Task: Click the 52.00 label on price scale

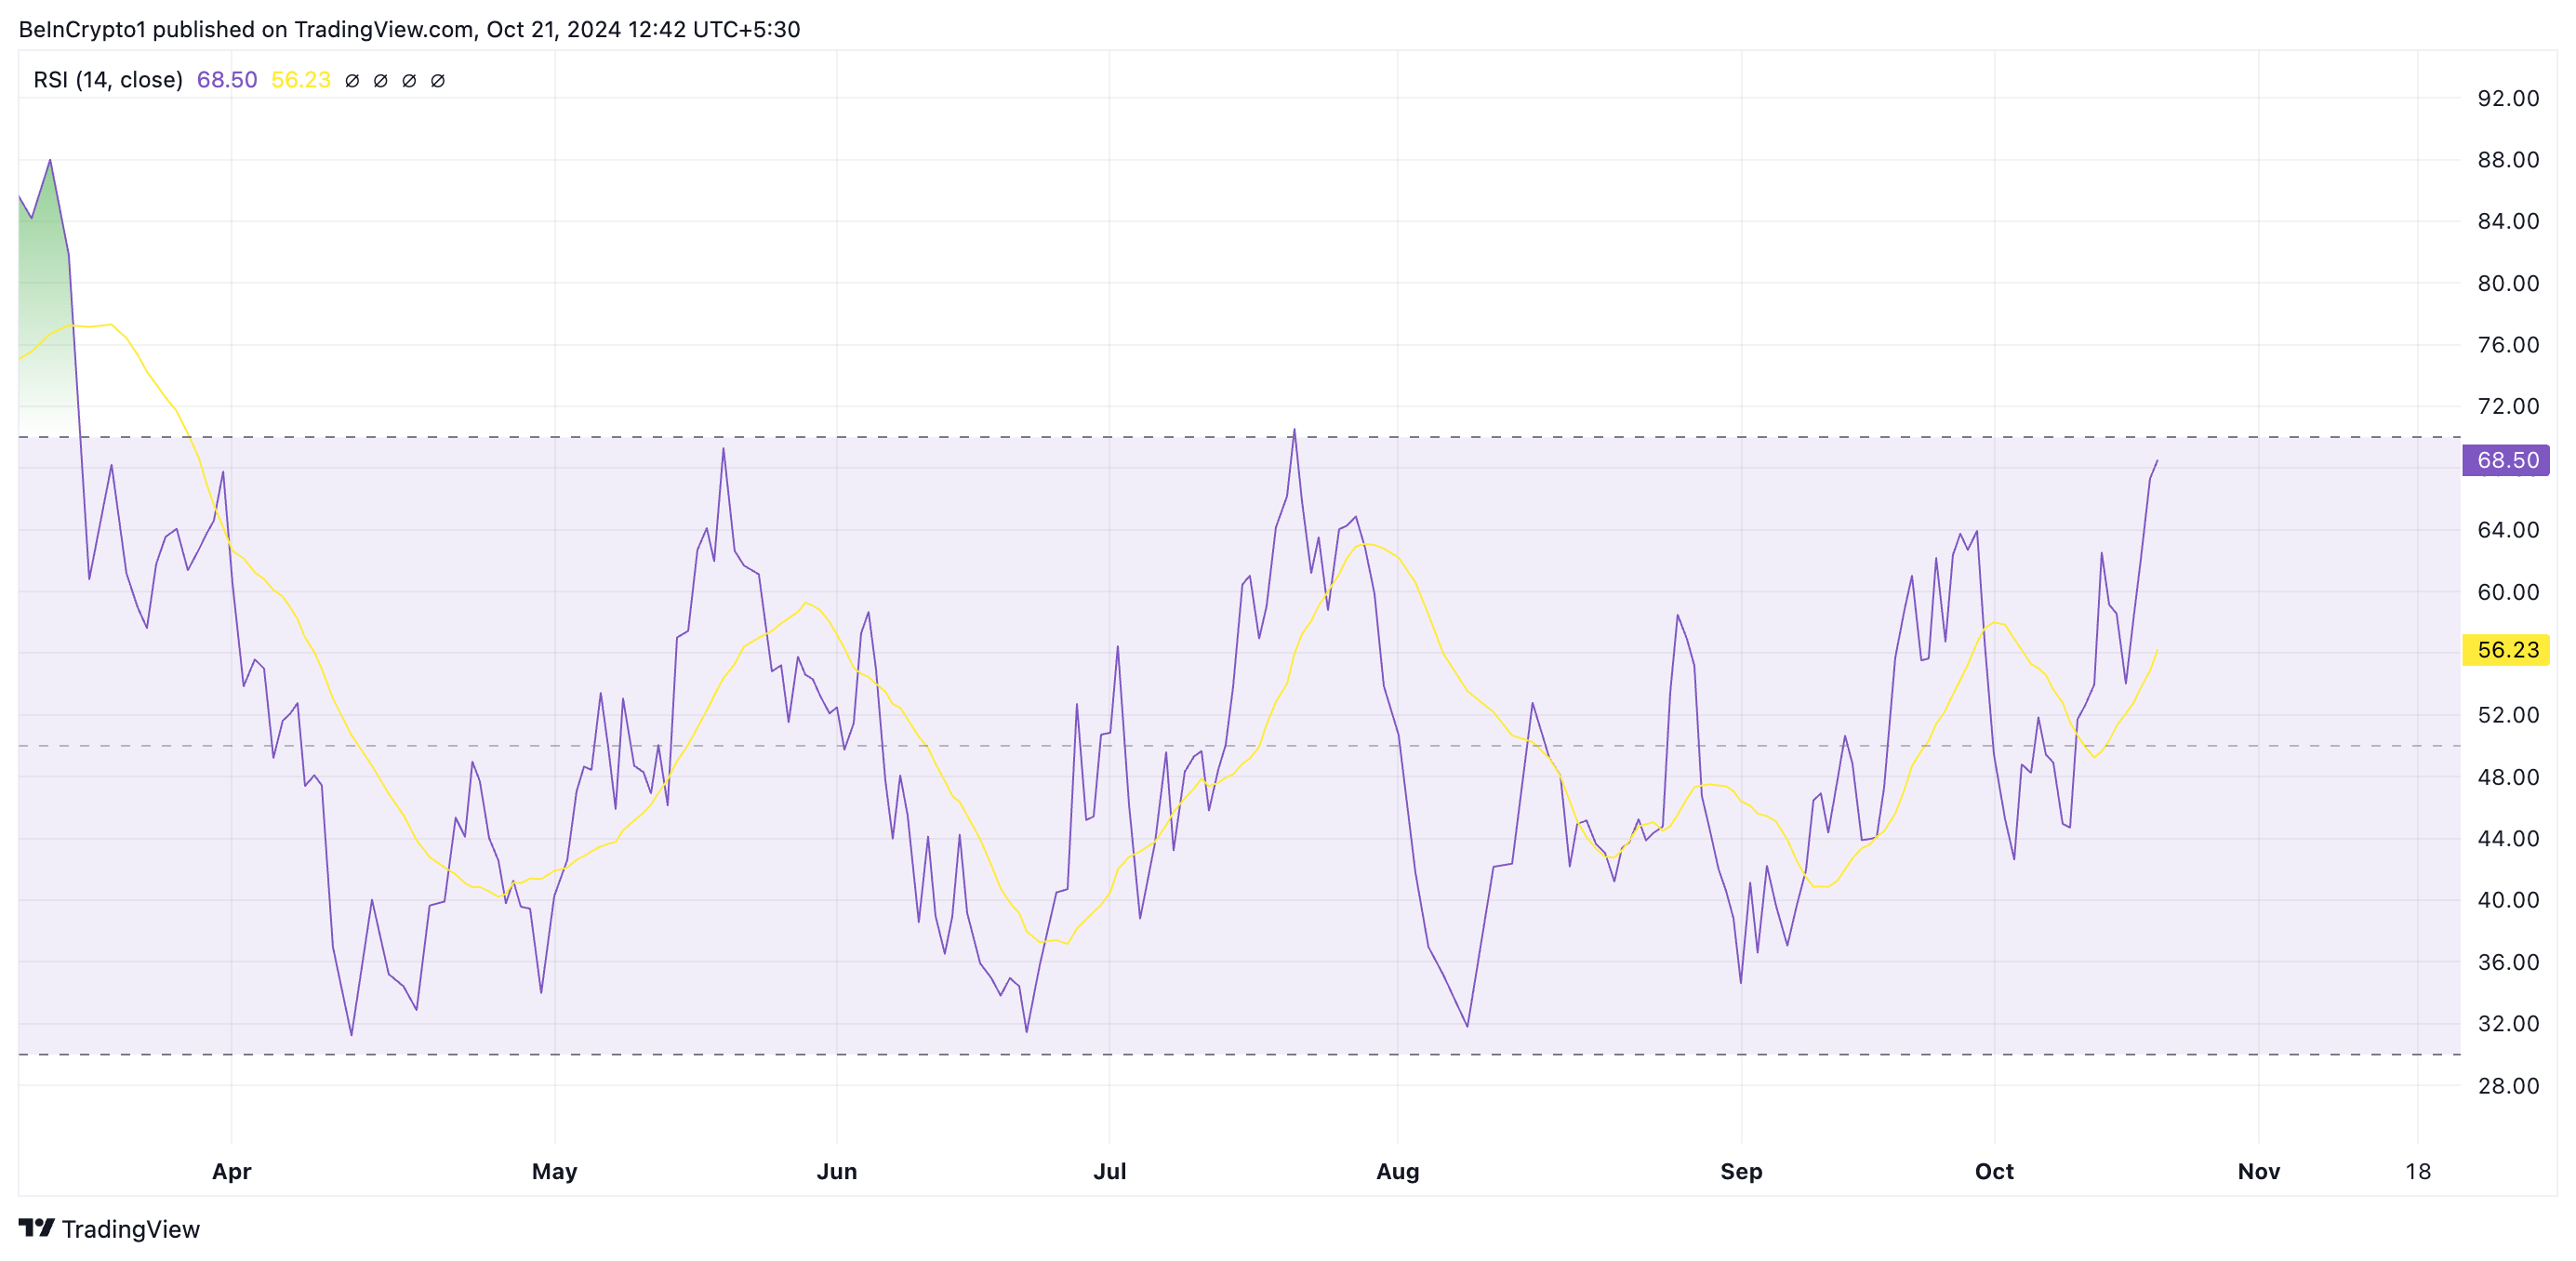Action: click(x=2507, y=715)
